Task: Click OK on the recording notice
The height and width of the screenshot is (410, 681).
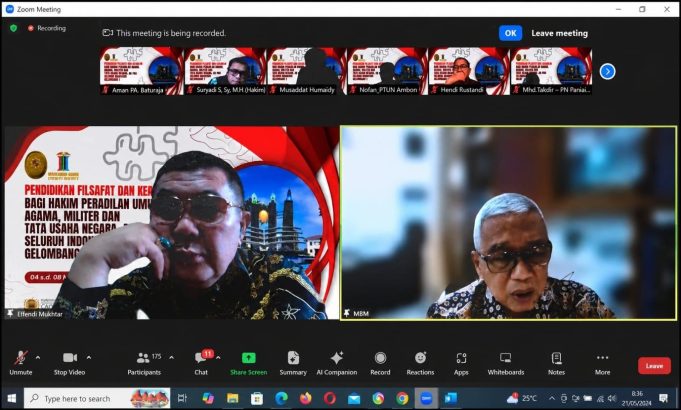Action: click(x=510, y=33)
